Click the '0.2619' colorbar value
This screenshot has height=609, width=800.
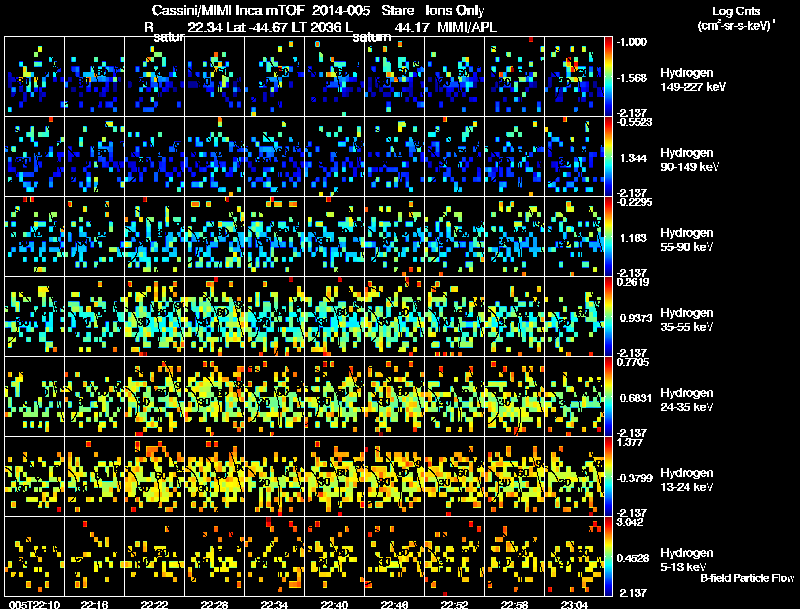click(x=633, y=283)
